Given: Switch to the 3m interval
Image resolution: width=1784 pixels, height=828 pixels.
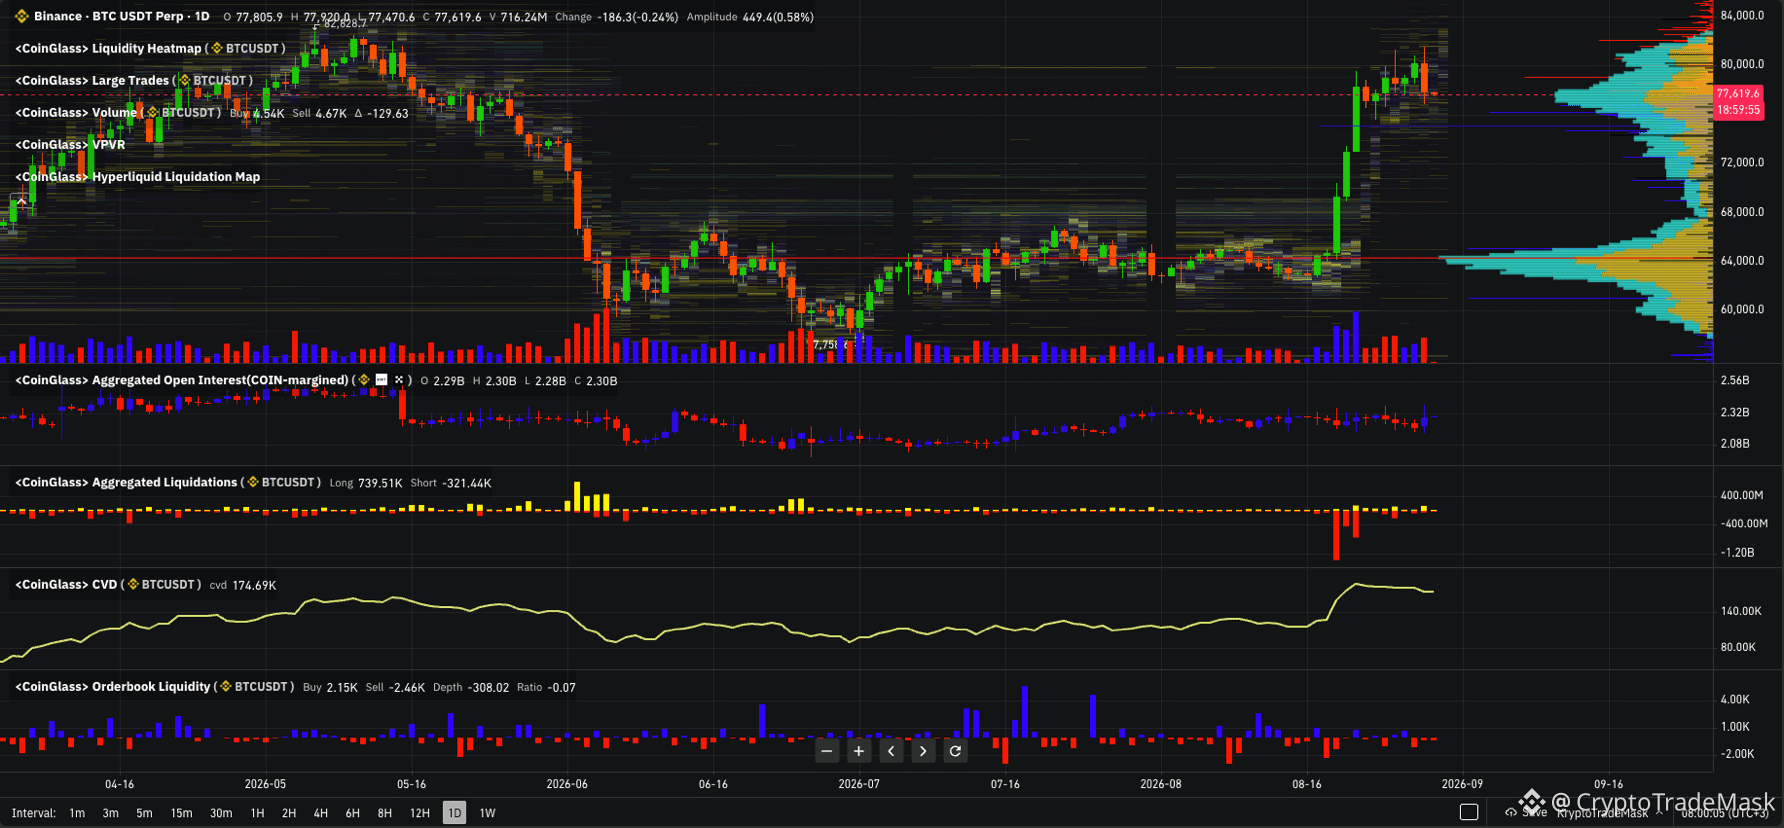Looking at the screenshot, I should (110, 813).
